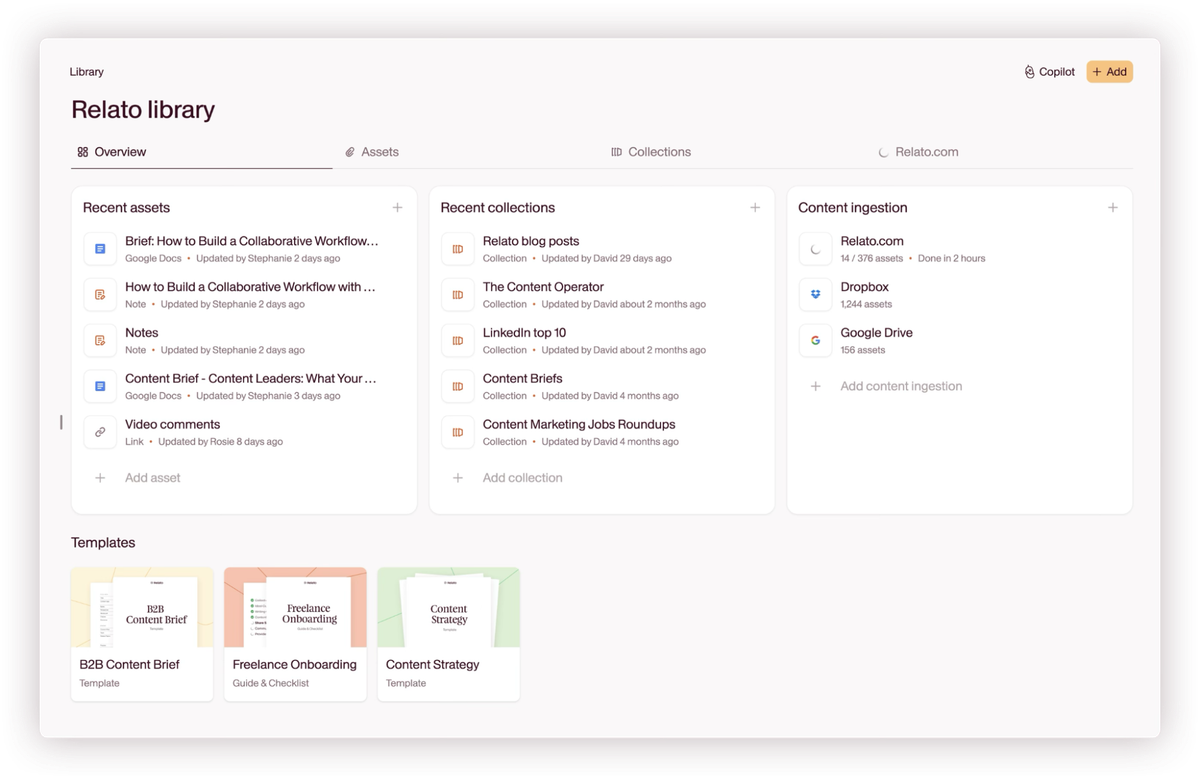This screenshot has height=780, width=1200.
Task: Click the Google Docs icon beside the Brief asset
Action: (100, 248)
